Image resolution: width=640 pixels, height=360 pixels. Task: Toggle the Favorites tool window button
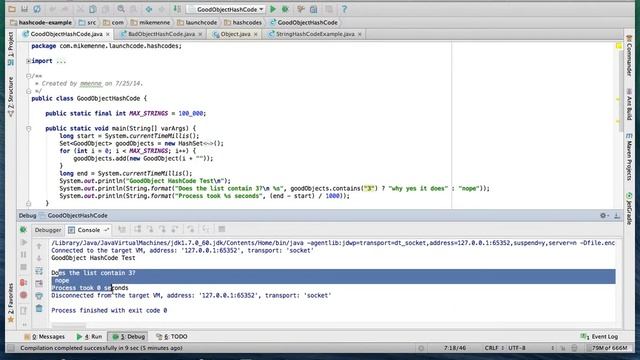(11, 302)
